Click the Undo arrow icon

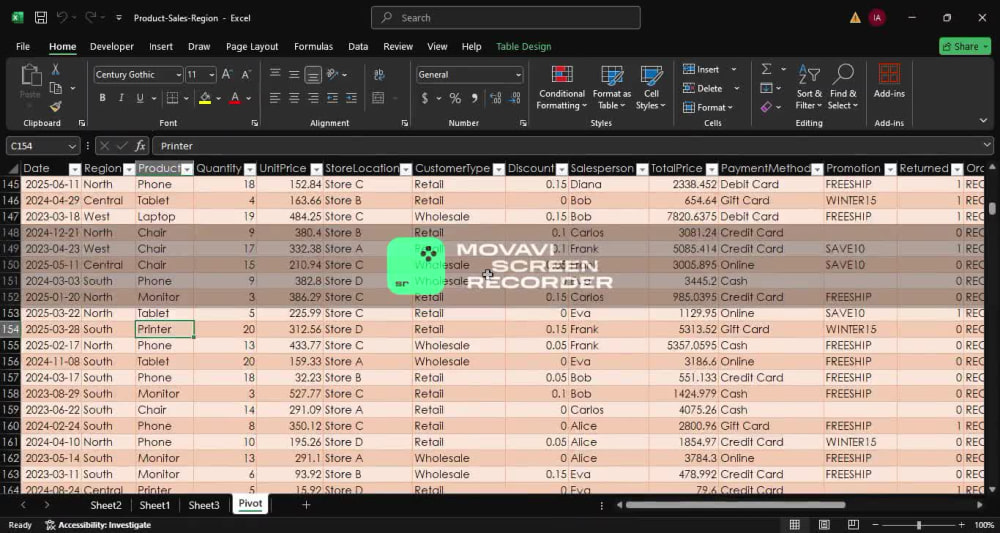pos(62,18)
